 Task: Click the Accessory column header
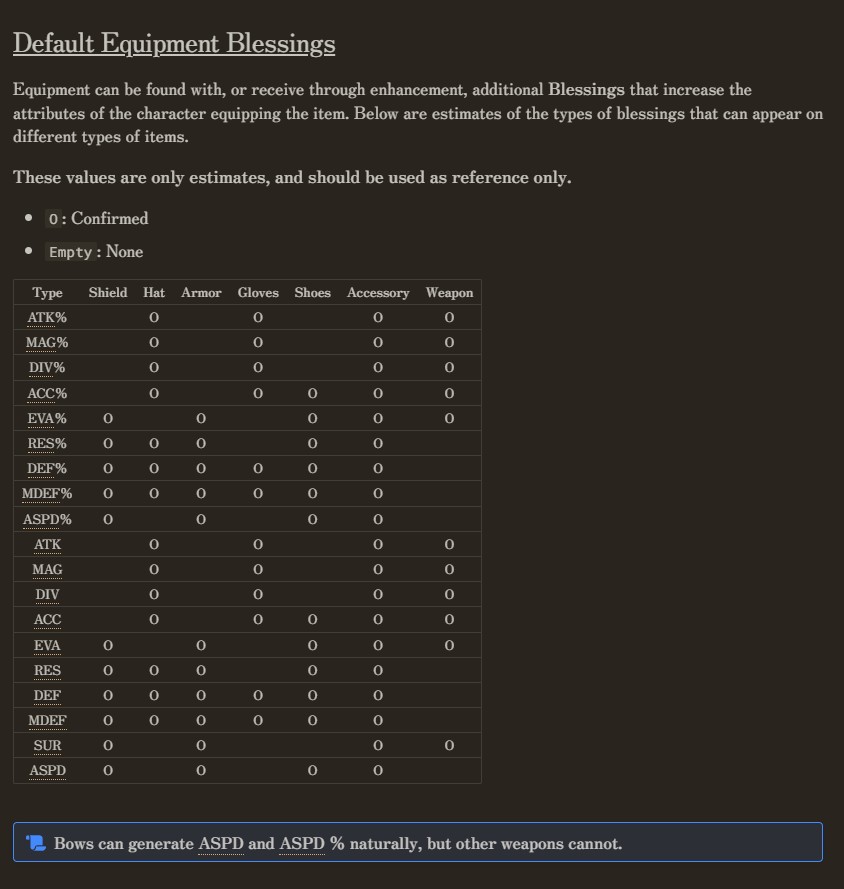coord(378,293)
